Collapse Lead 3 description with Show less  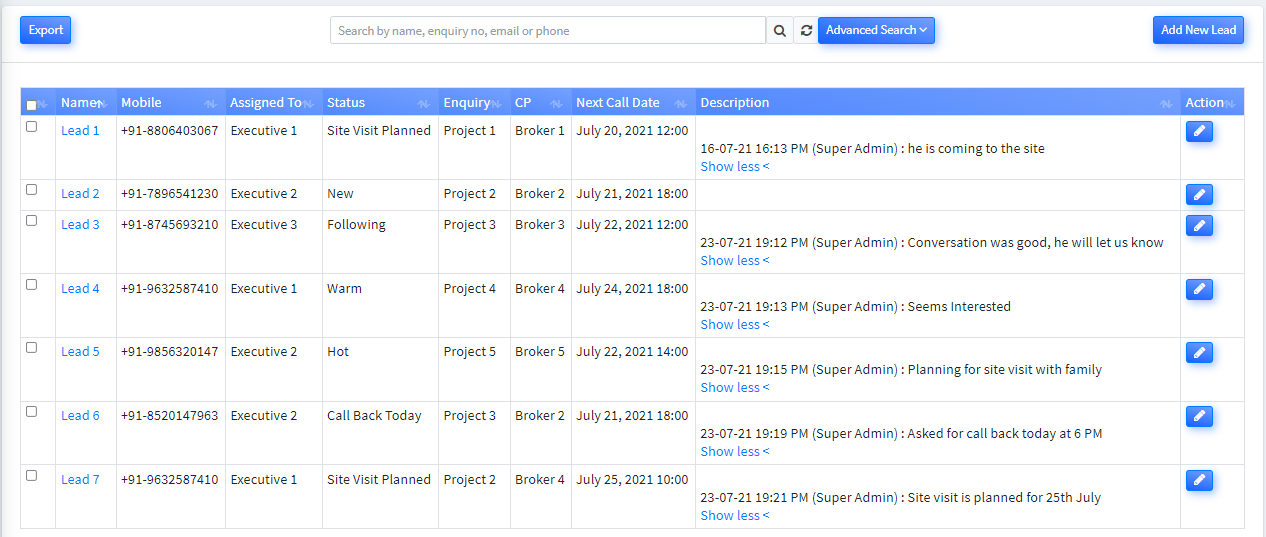coord(735,260)
